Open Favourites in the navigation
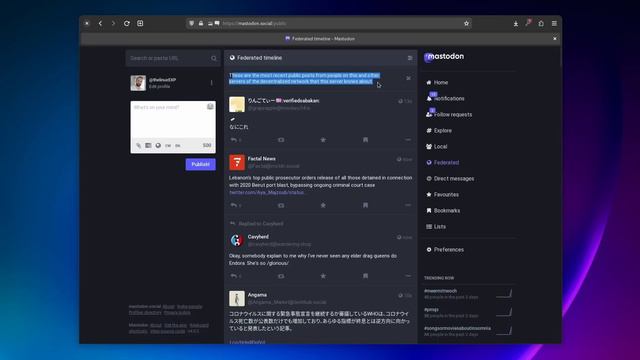640x360 pixels. [x=442, y=194]
